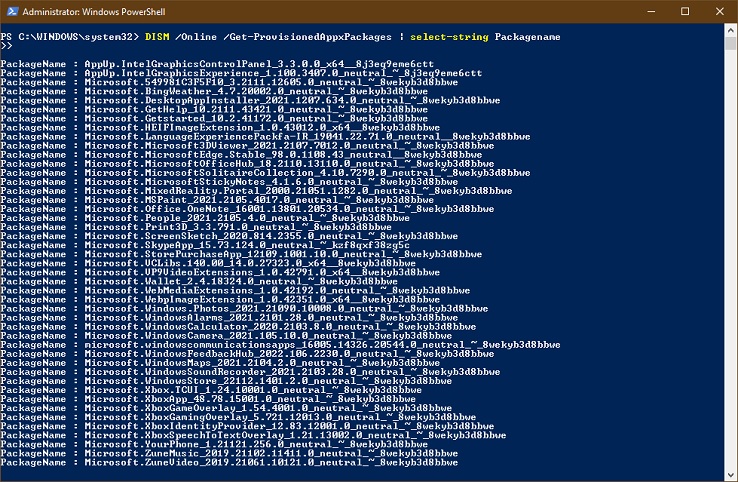Select the Microsoft.MicrosoftEdge.Stable package line
The width and height of the screenshot is (738, 482).
pyautogui.click(x=241, y=154)
